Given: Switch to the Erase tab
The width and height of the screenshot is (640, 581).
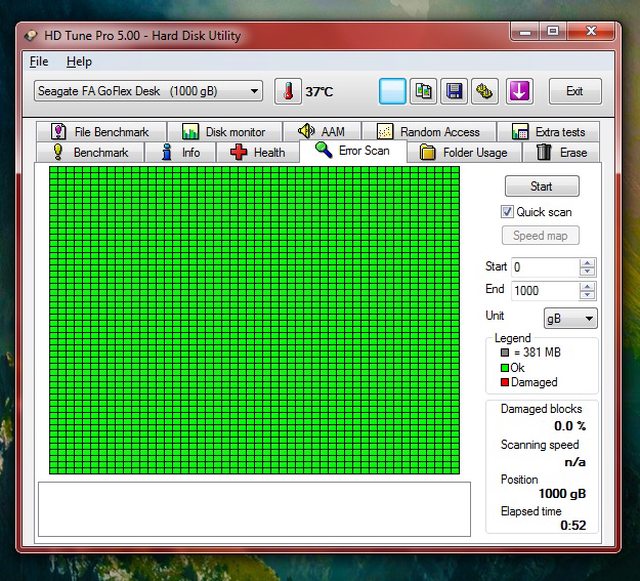Looking at the screenshot, I should coord(561,152).
